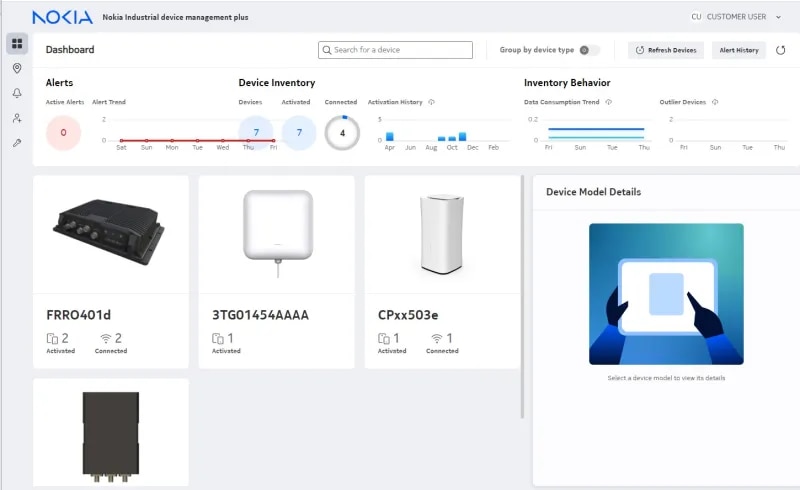Open the Dashboard grid icon in sidebar
Image resolution: width=800 pixels, height=490 pixels.
pos(17,44)
